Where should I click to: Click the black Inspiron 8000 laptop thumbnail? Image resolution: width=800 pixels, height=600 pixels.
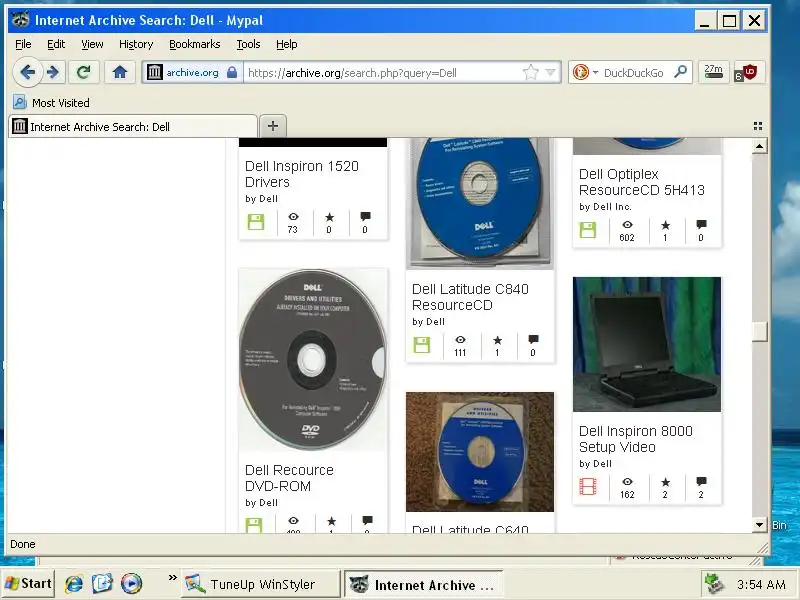tap(646, 344)
